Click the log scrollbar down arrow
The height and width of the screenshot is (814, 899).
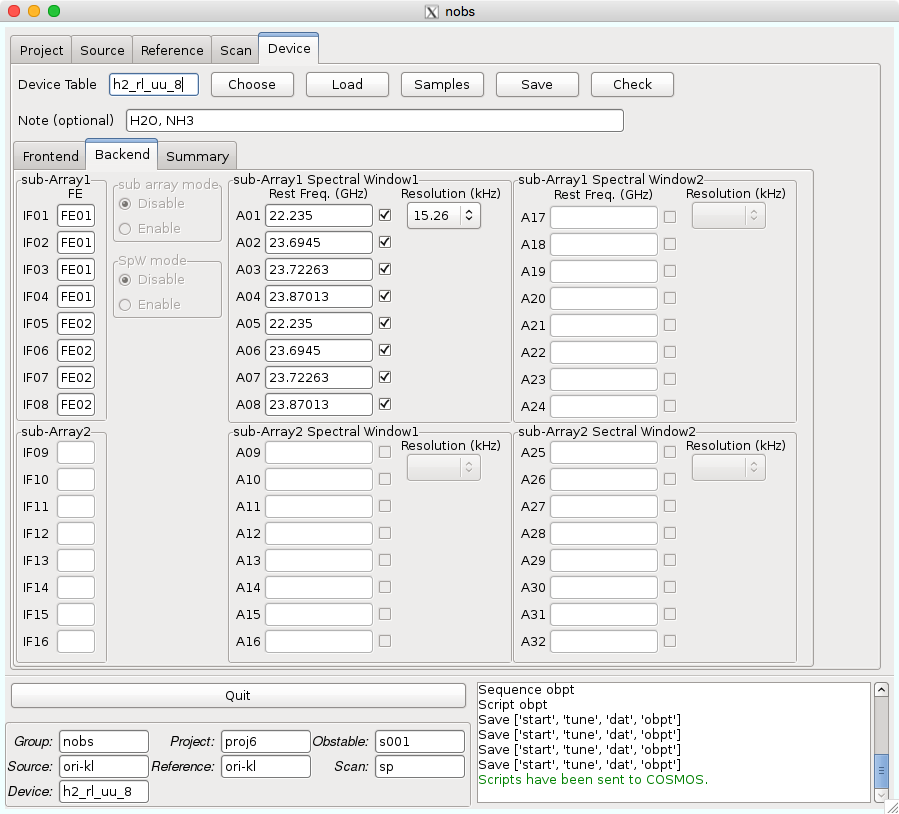pos(881,795)
